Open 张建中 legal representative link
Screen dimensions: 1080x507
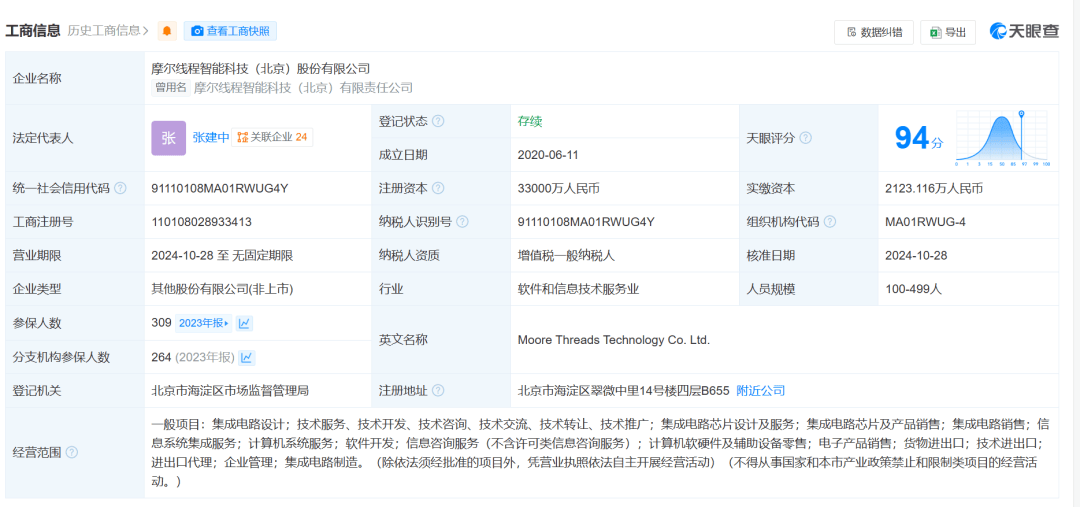211,138
